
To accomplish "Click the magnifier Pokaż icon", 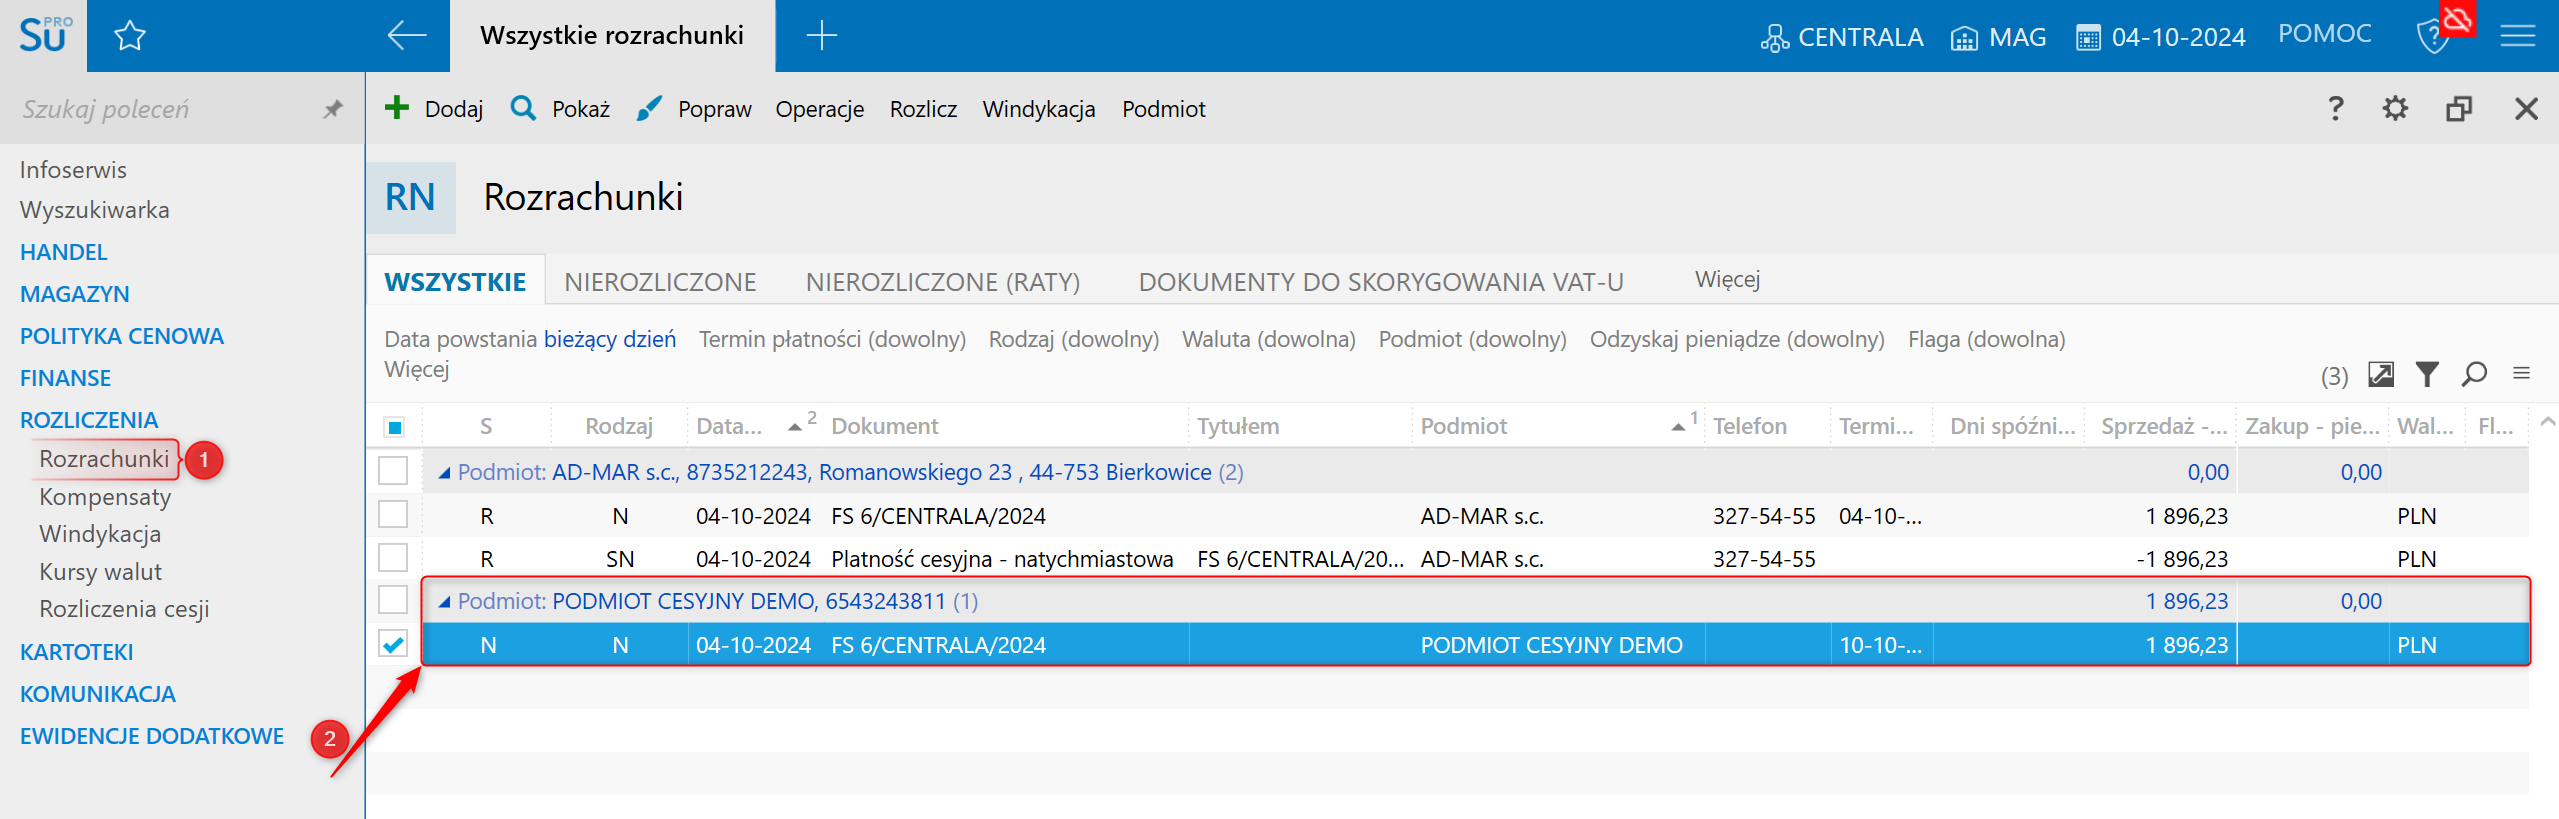I will (523, 108).
